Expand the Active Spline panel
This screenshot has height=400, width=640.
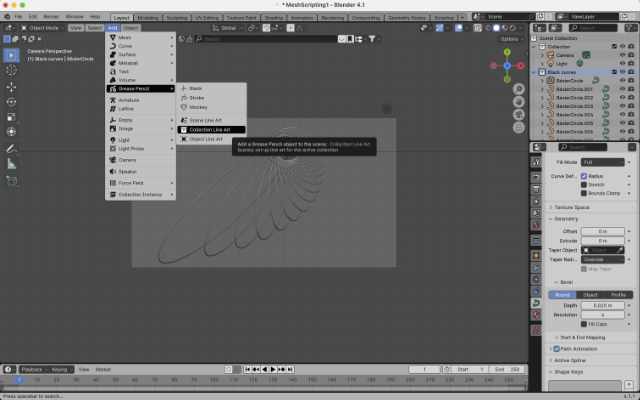pos(569,360)
